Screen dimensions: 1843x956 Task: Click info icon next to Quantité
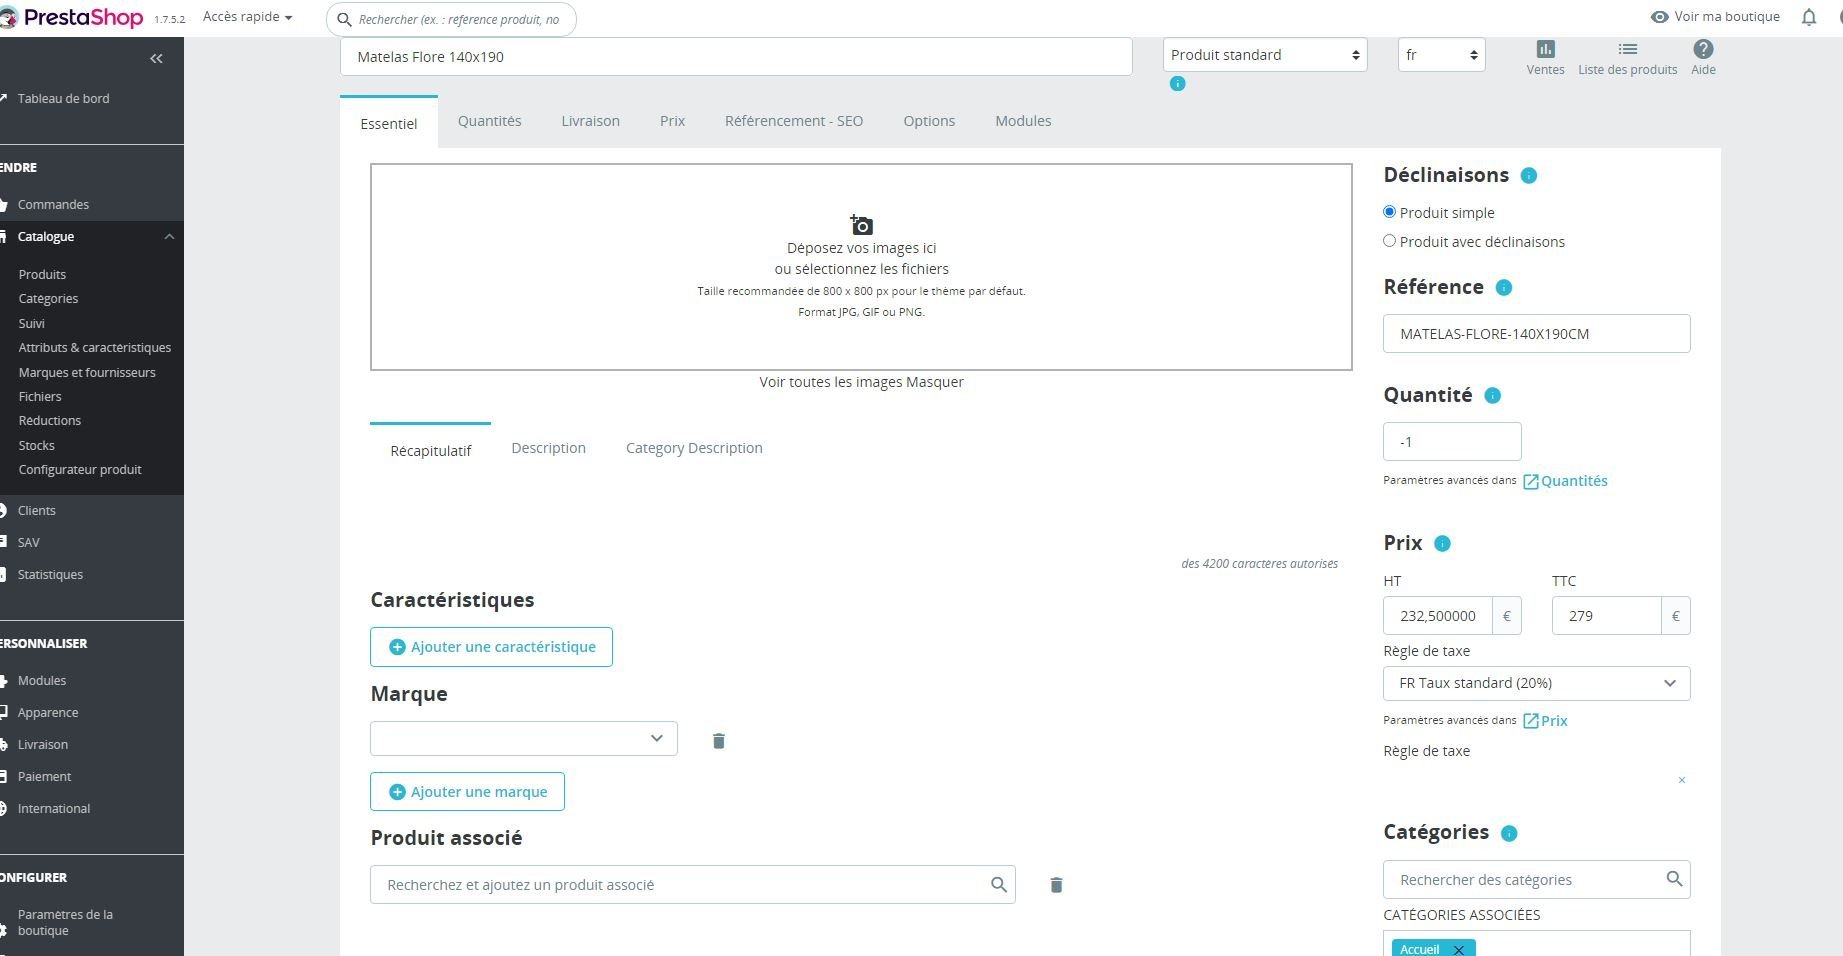(x=1492, y=396)
